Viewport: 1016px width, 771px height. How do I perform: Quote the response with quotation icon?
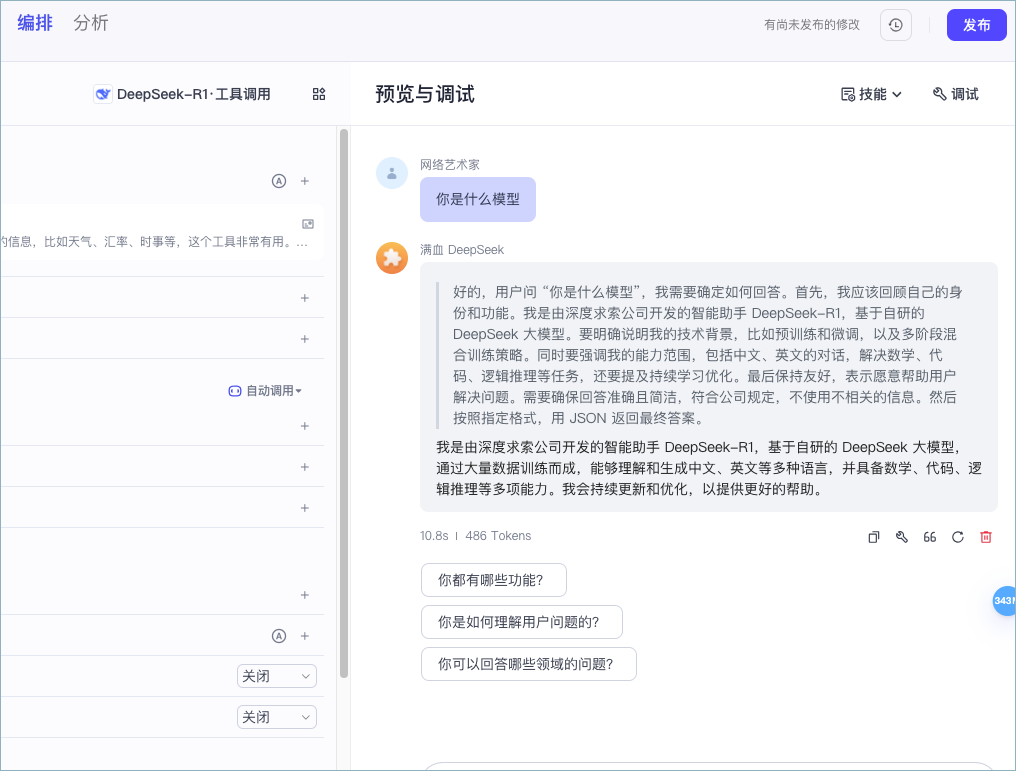(x=930, y=537)
